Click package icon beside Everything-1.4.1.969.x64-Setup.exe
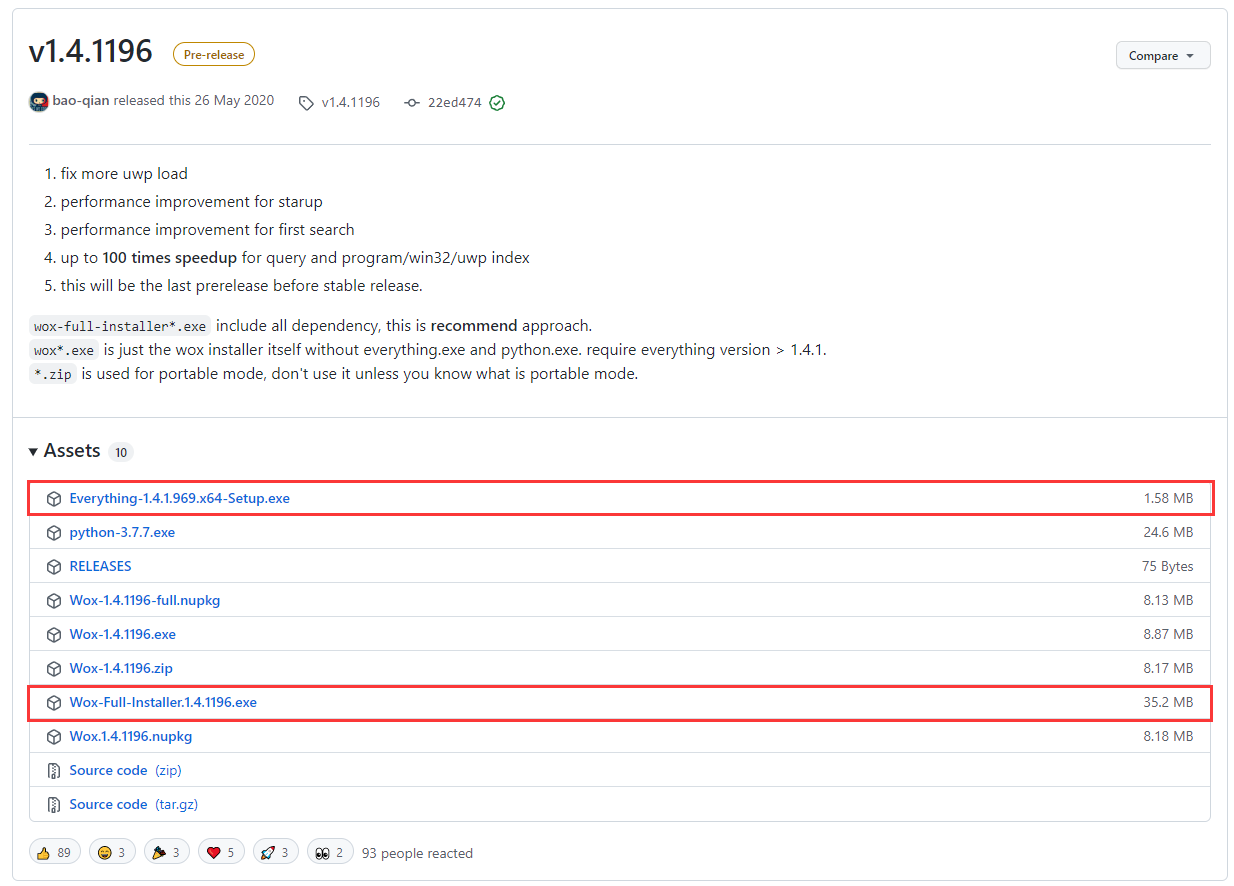Viewport: 1234px width, 886px height. point(54,498)
